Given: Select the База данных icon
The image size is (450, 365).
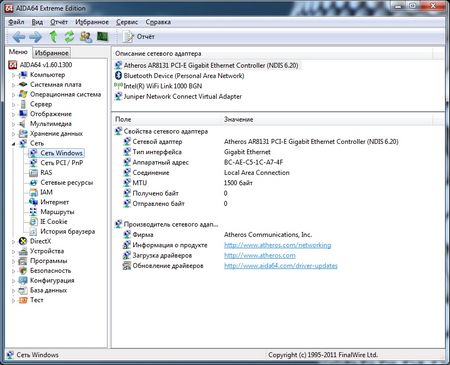Looking at the screenshot, I should (23, 290).
